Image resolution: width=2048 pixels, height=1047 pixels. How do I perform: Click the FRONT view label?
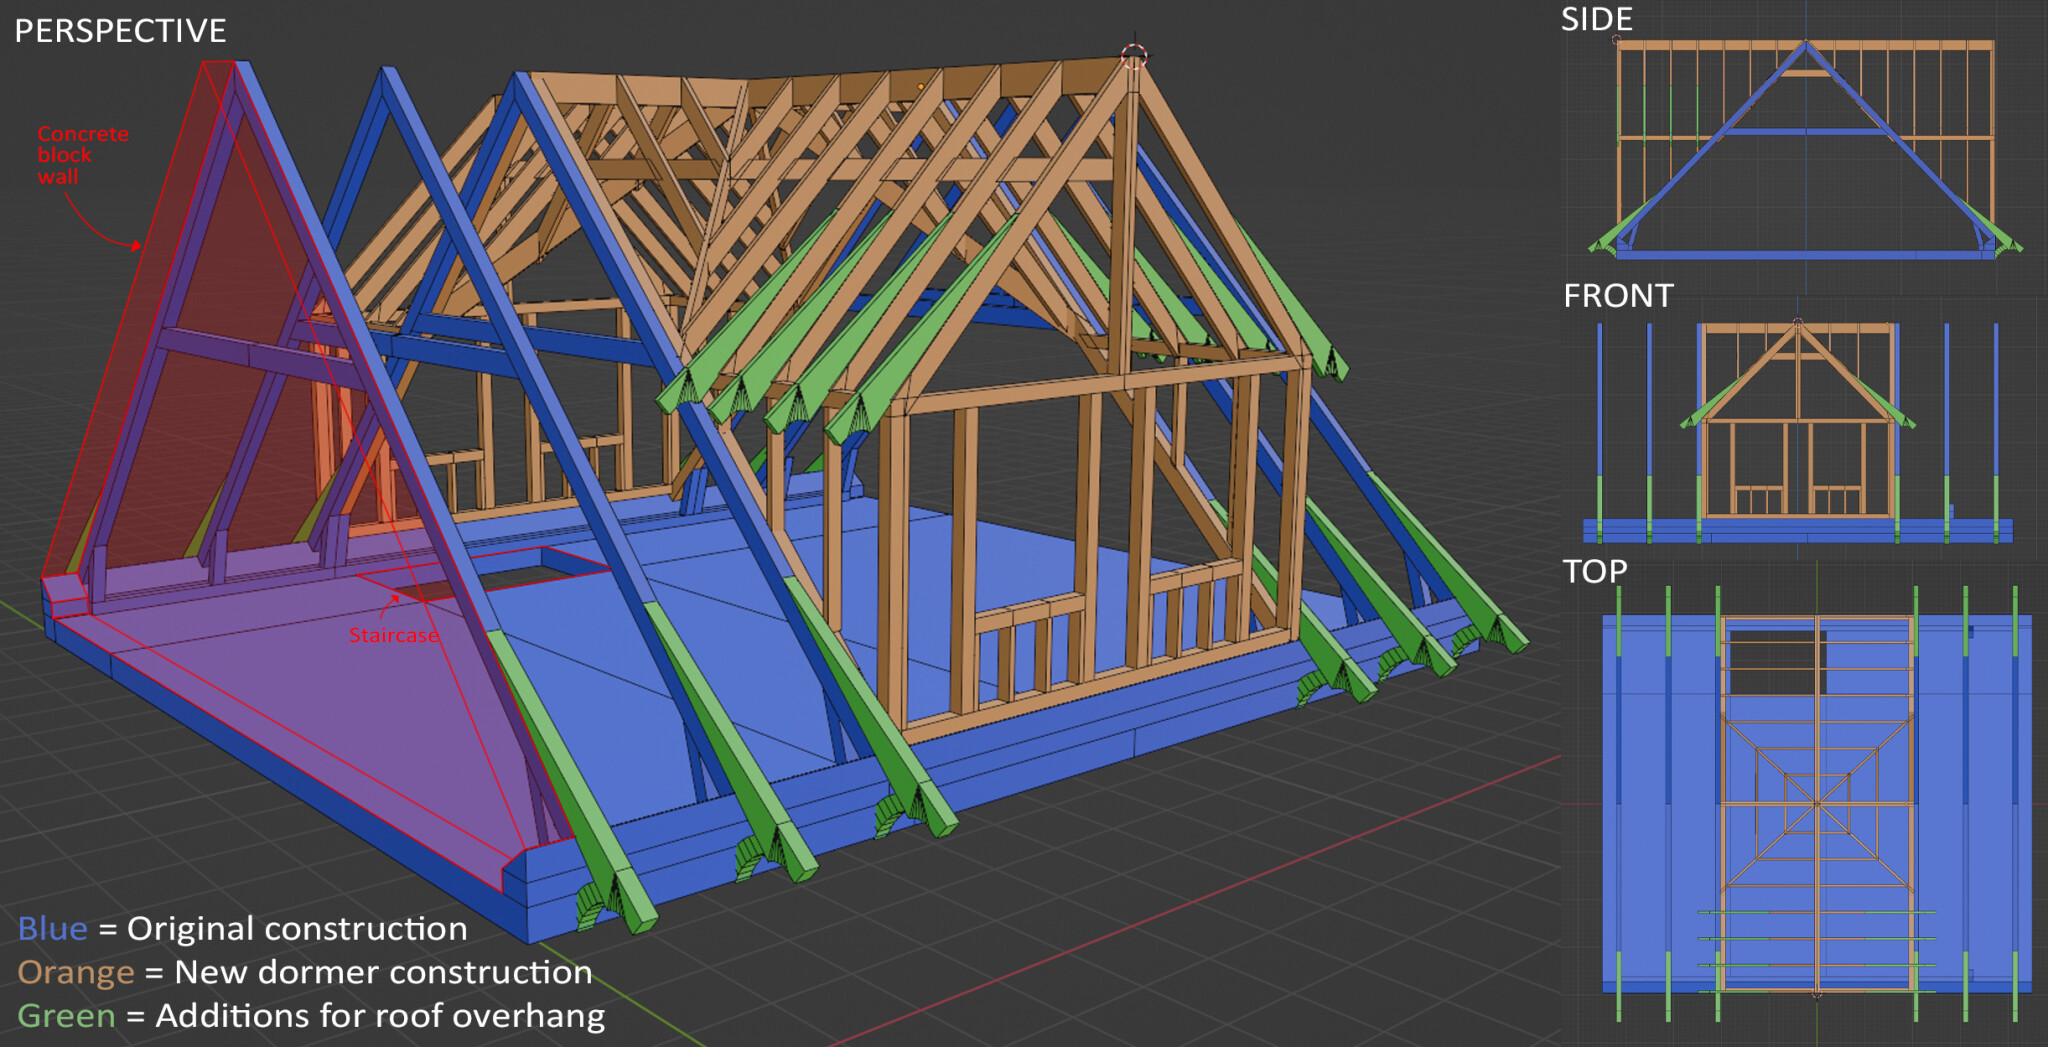(x=1618, y=296)
